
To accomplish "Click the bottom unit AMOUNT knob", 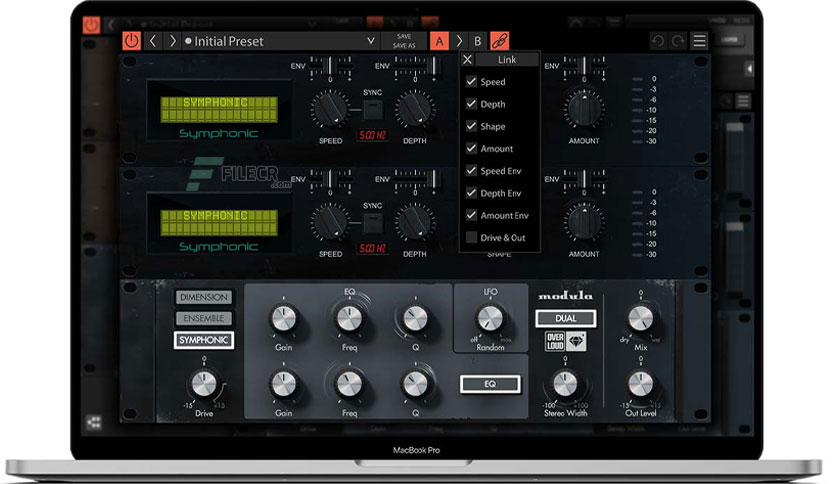I will click(584, 222).
